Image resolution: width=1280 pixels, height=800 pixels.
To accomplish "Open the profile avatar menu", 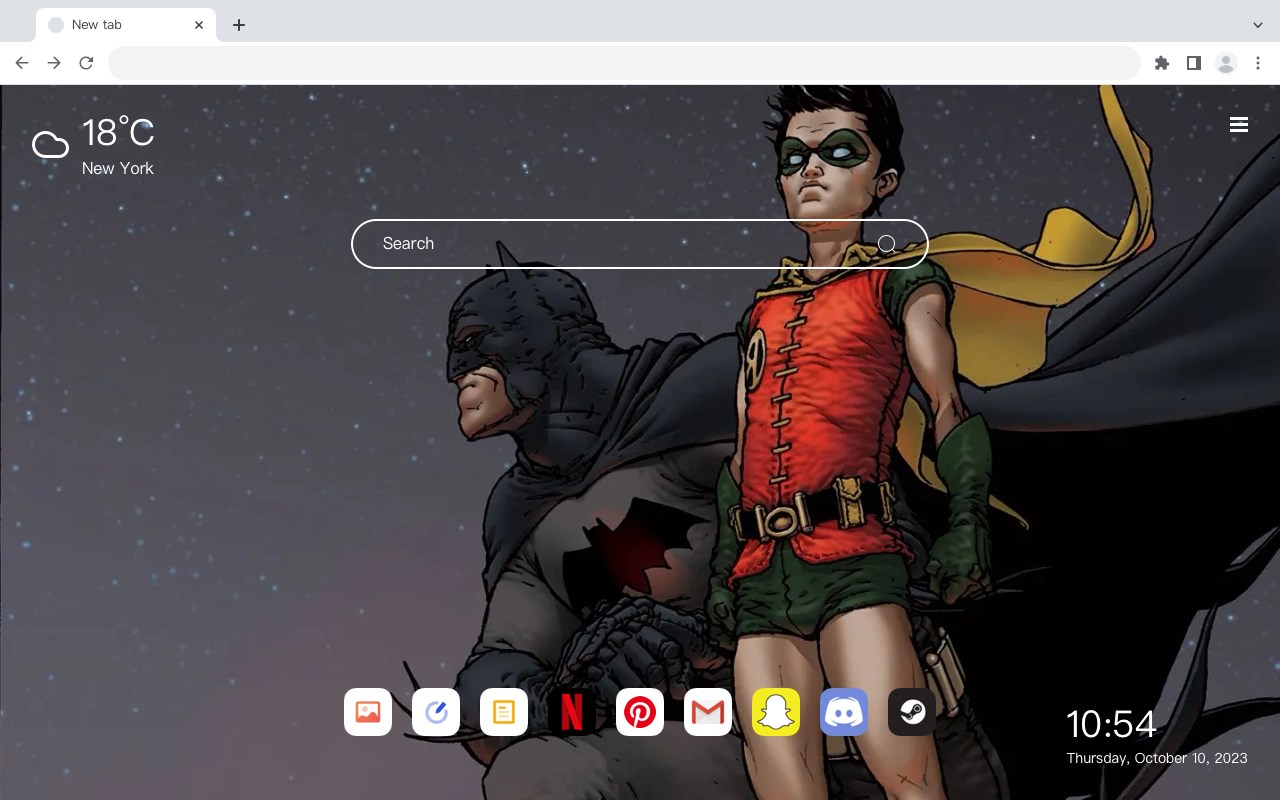I will click(x=1226, y=63).
